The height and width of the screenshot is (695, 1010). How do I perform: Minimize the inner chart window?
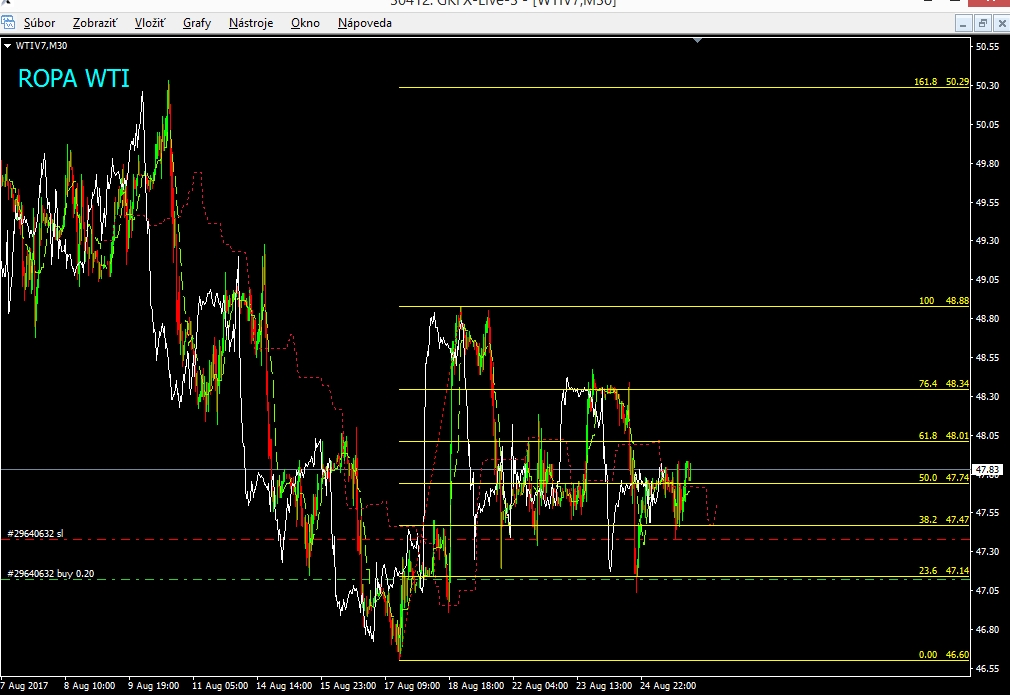[962, 24]
